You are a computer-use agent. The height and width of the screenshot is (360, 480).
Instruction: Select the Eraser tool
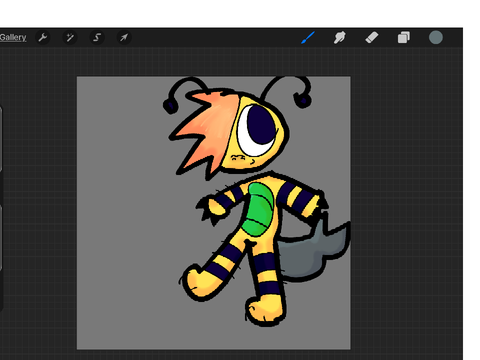click(x=372, y=37)
